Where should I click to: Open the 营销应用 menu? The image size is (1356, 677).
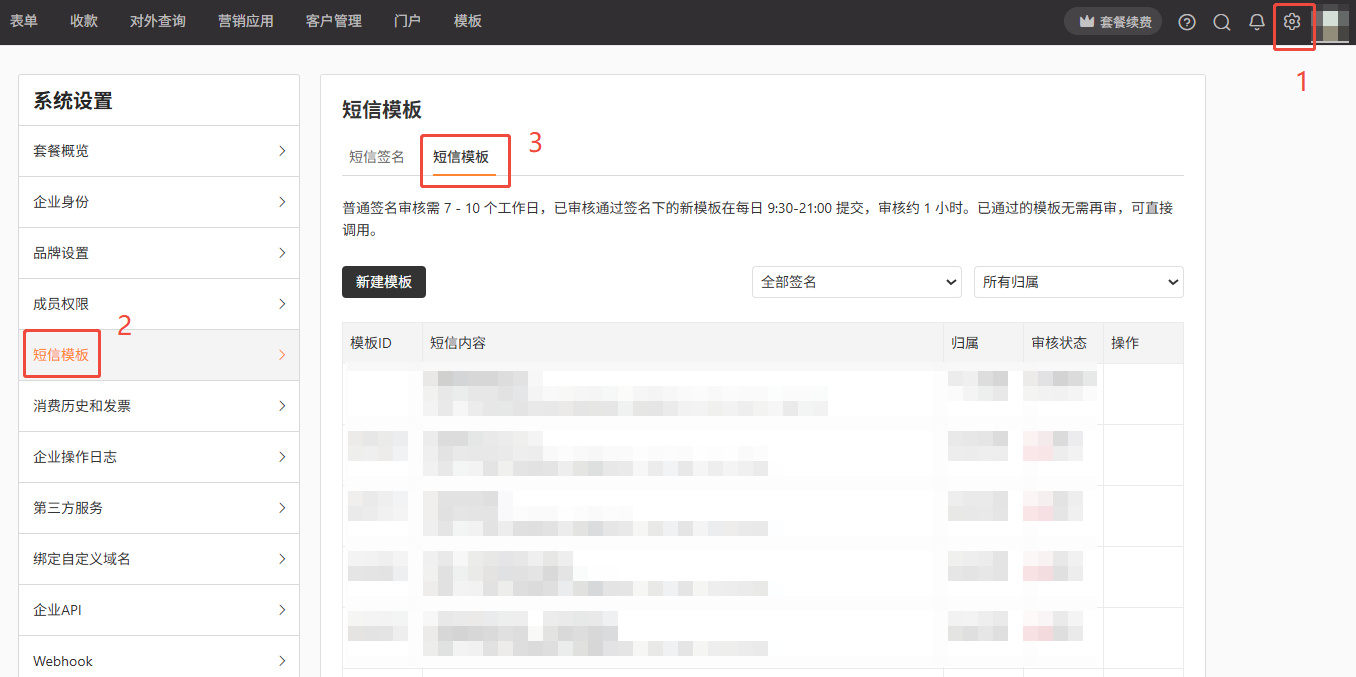point(246,20)
